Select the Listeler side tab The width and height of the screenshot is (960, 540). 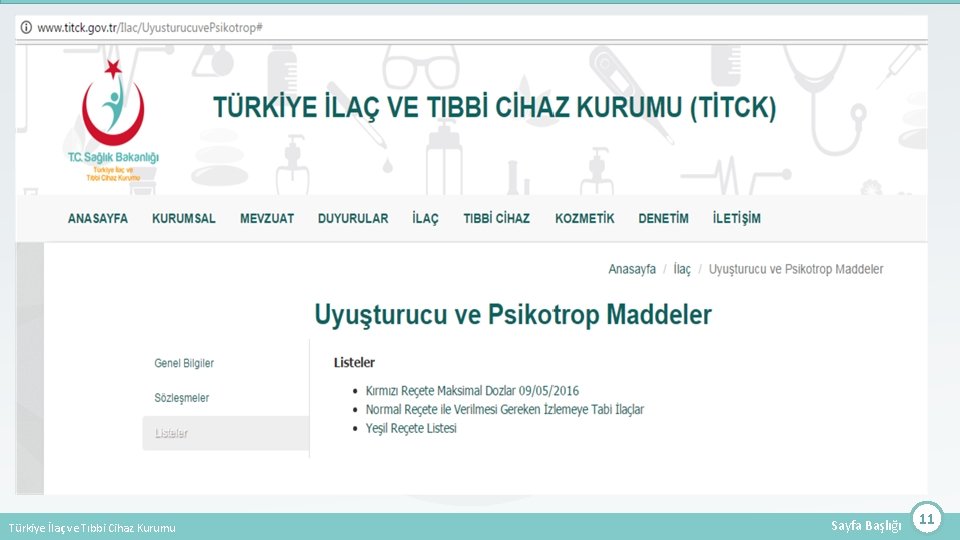pos(225,433)
